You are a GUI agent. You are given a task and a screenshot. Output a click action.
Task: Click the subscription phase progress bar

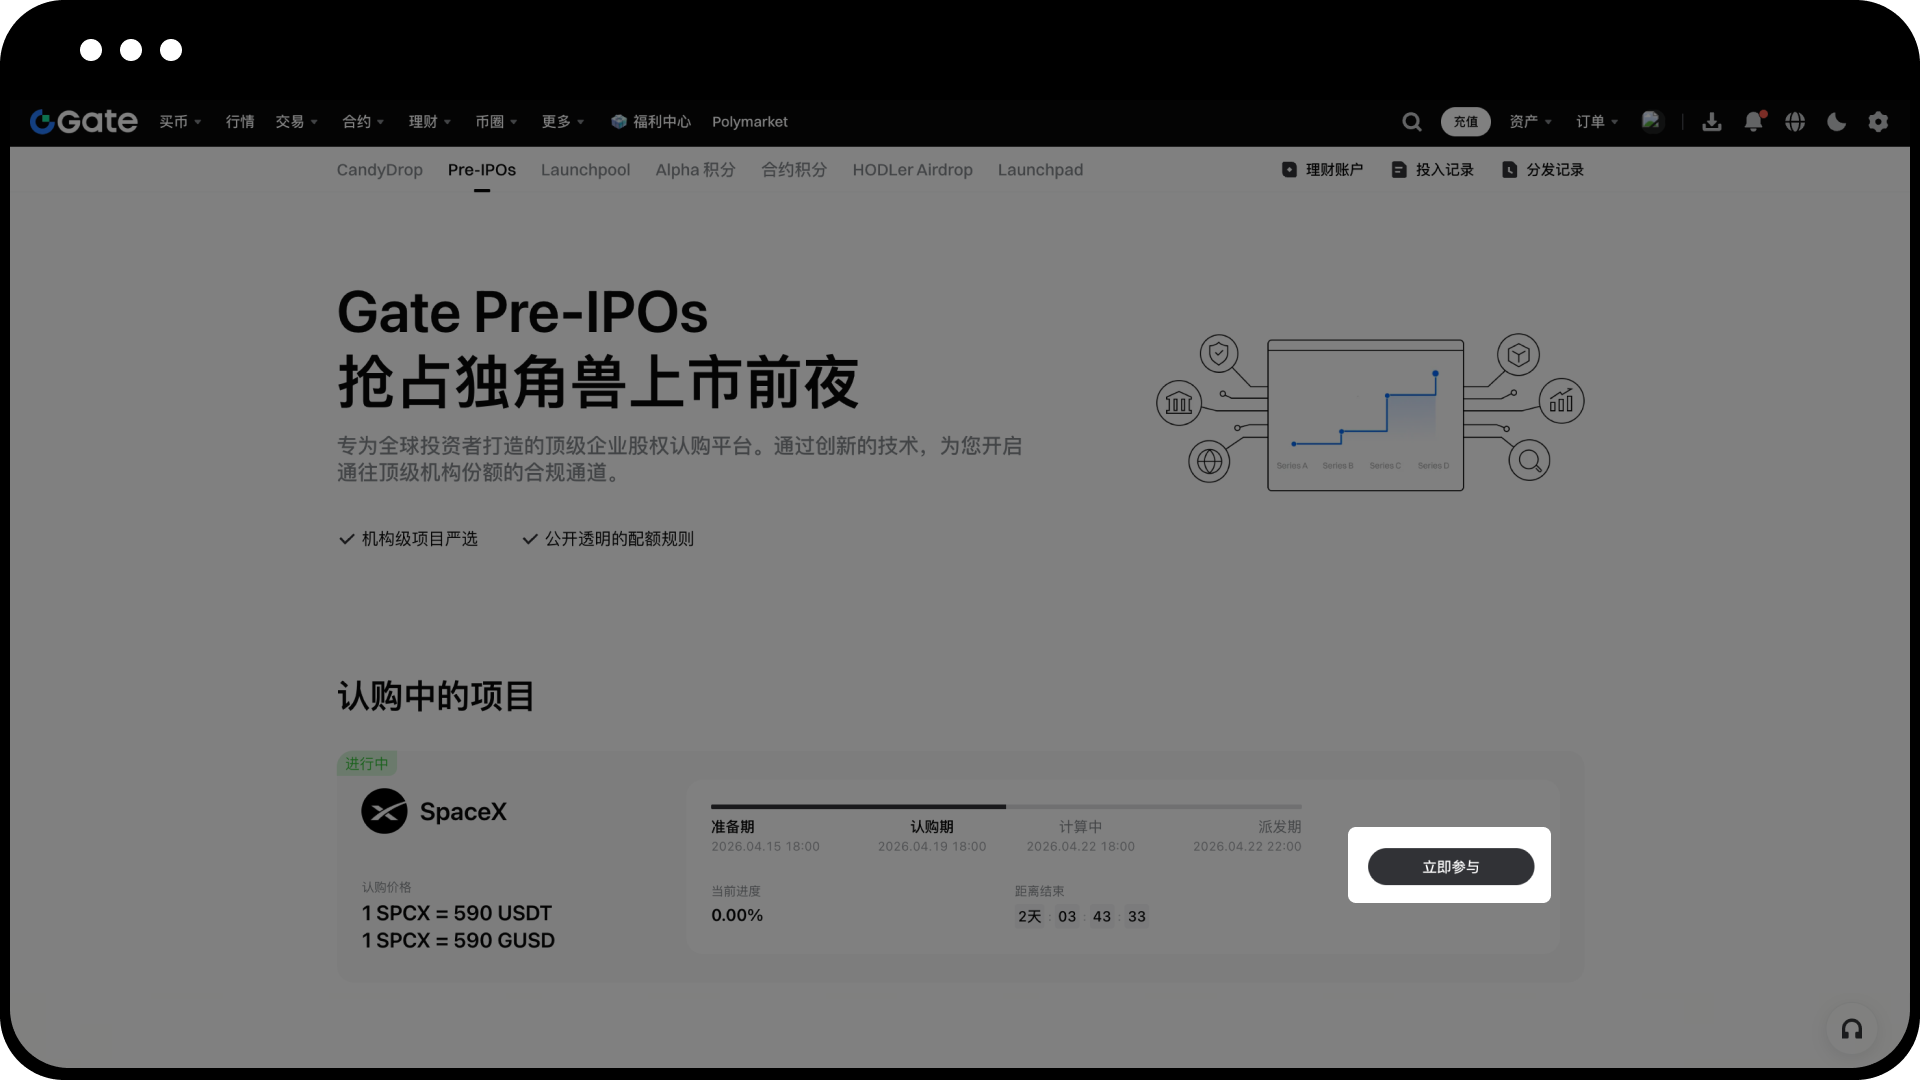(x=1005, y=806)
